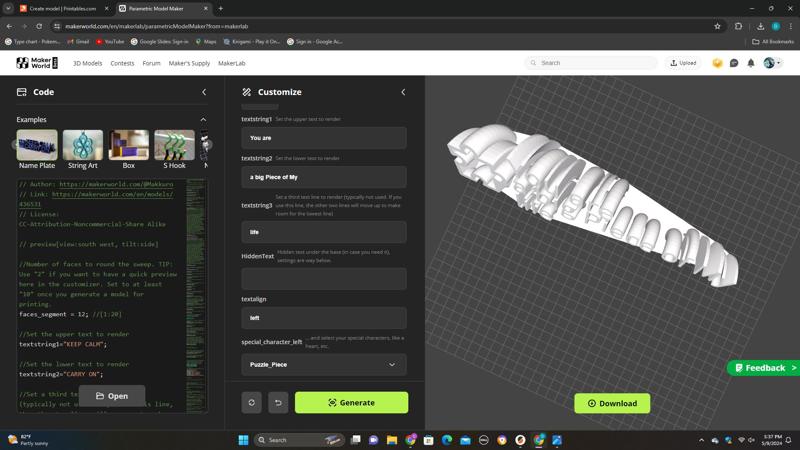800x450 pixels.
Task: Switch to the Parametric Model Maker tab
Action: click(x=162, y=9)
